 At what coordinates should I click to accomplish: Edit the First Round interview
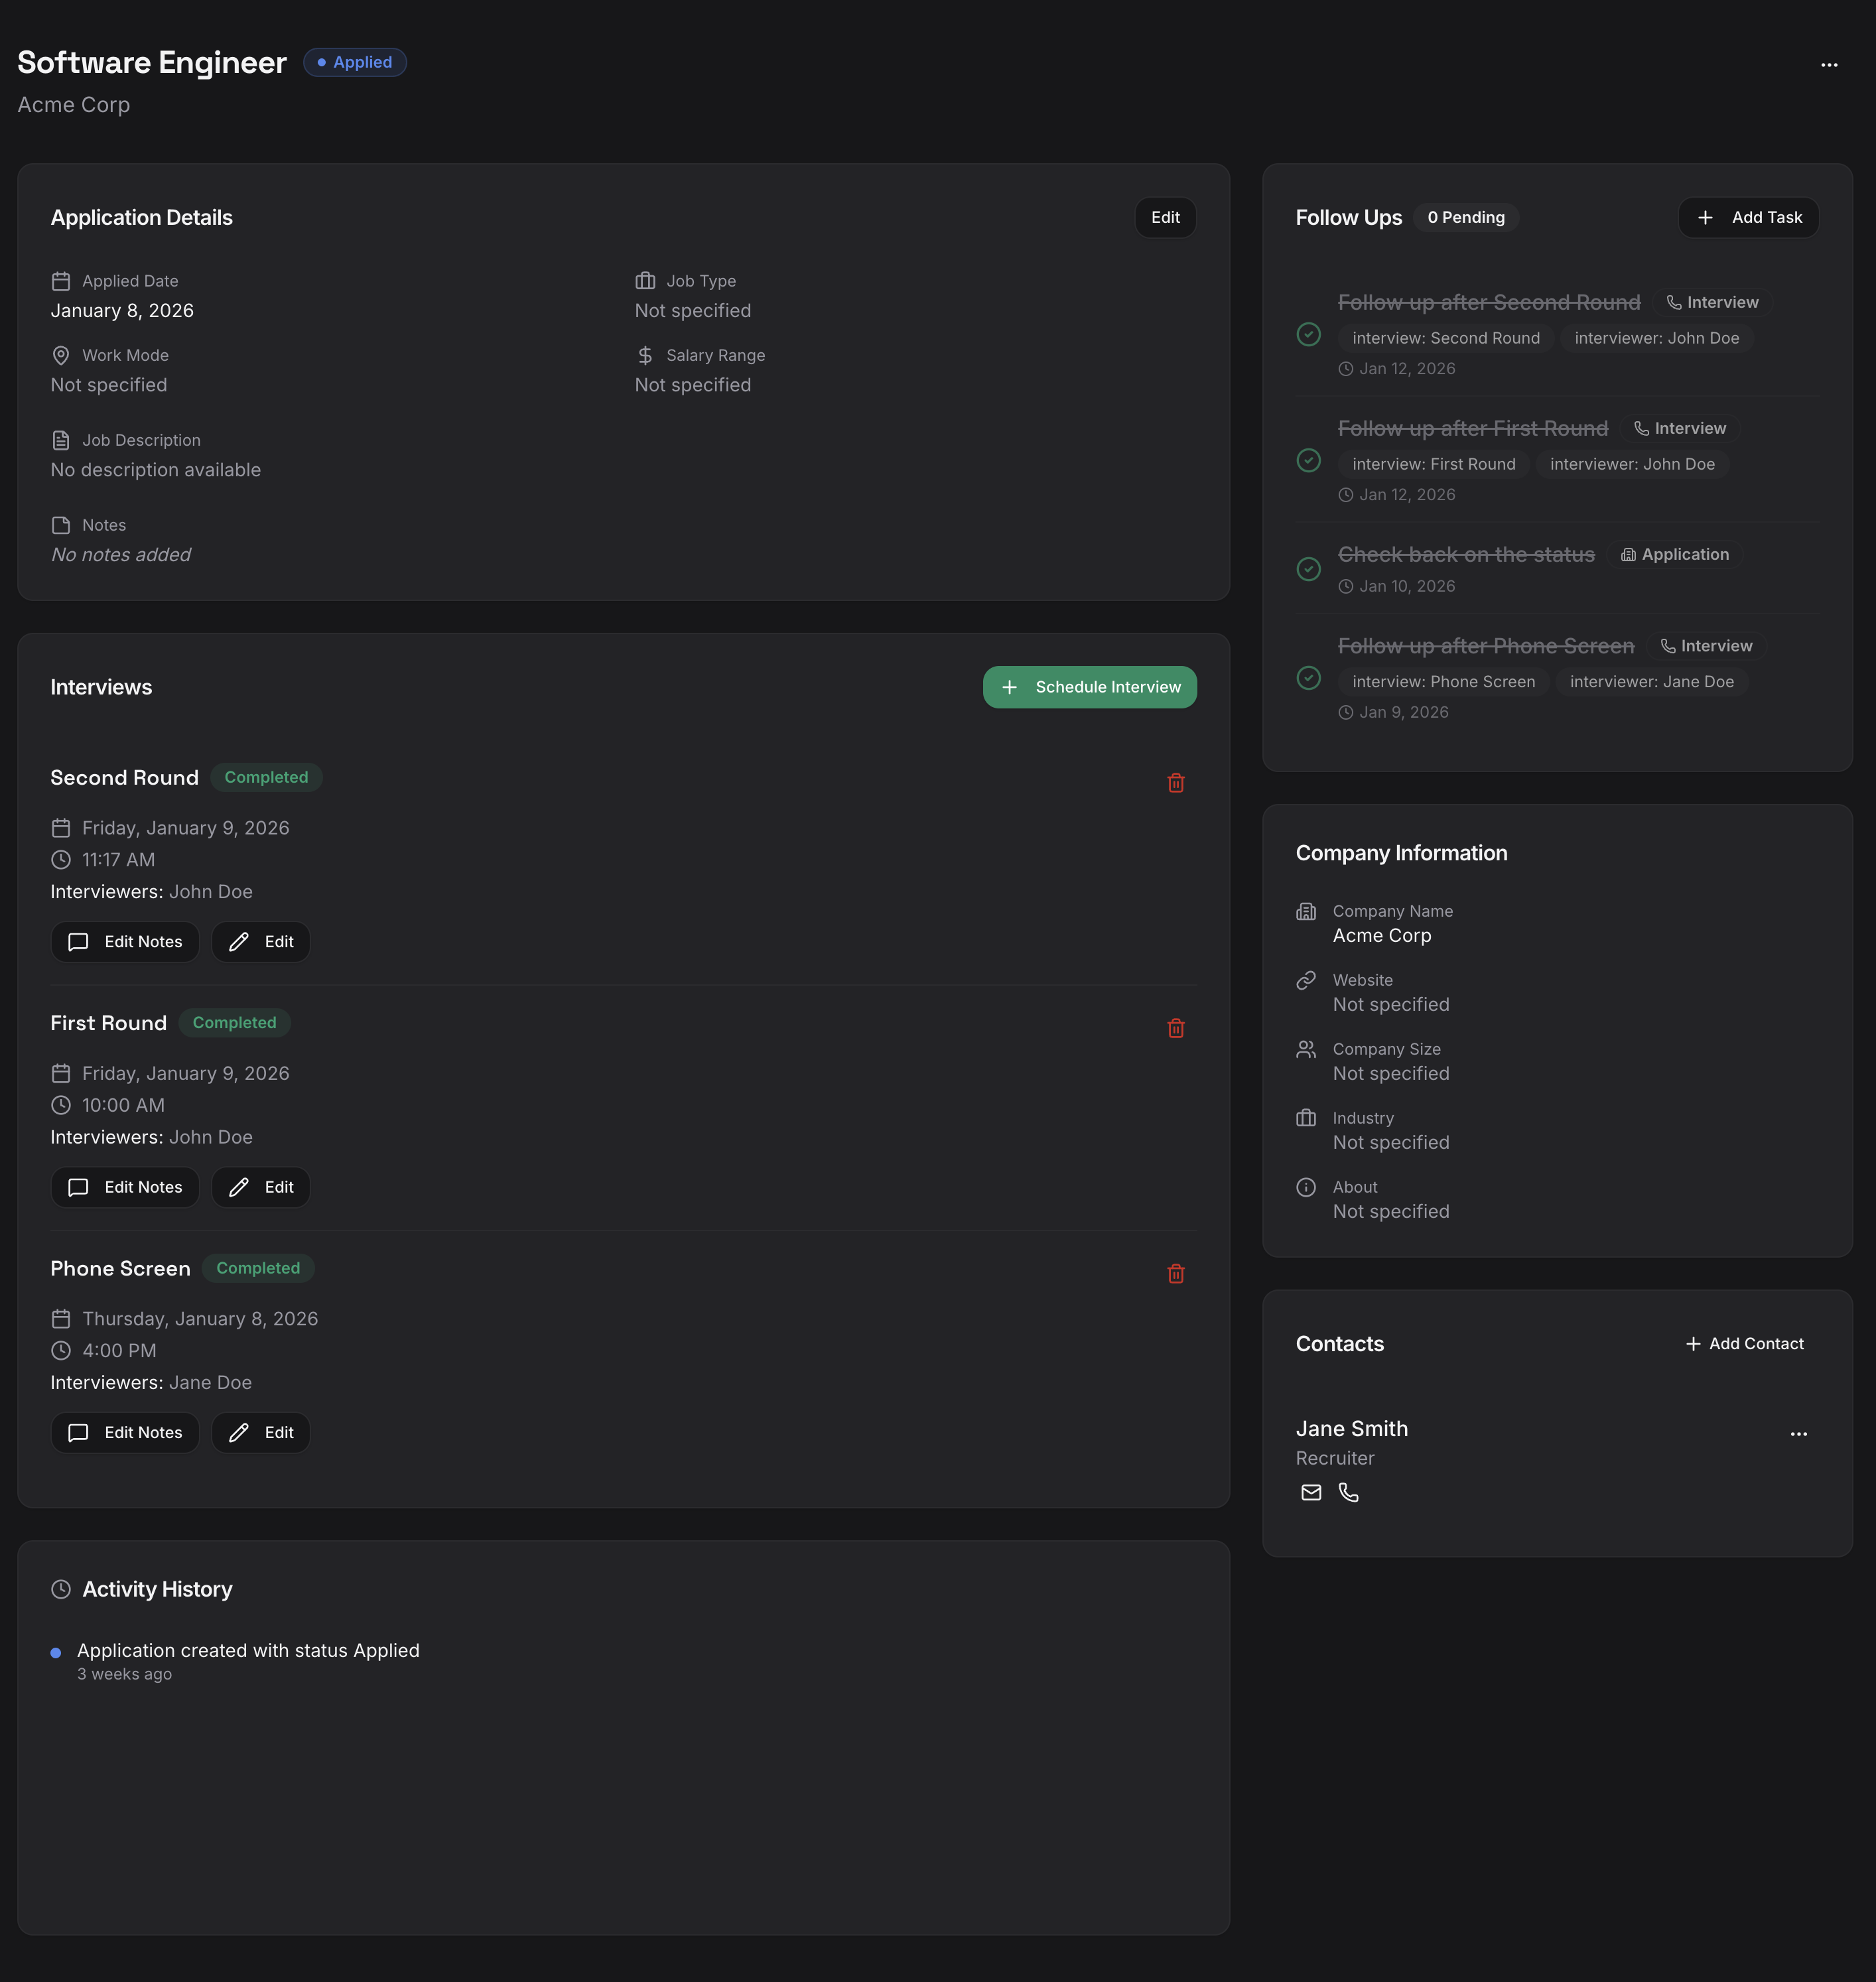point(260,1187)
